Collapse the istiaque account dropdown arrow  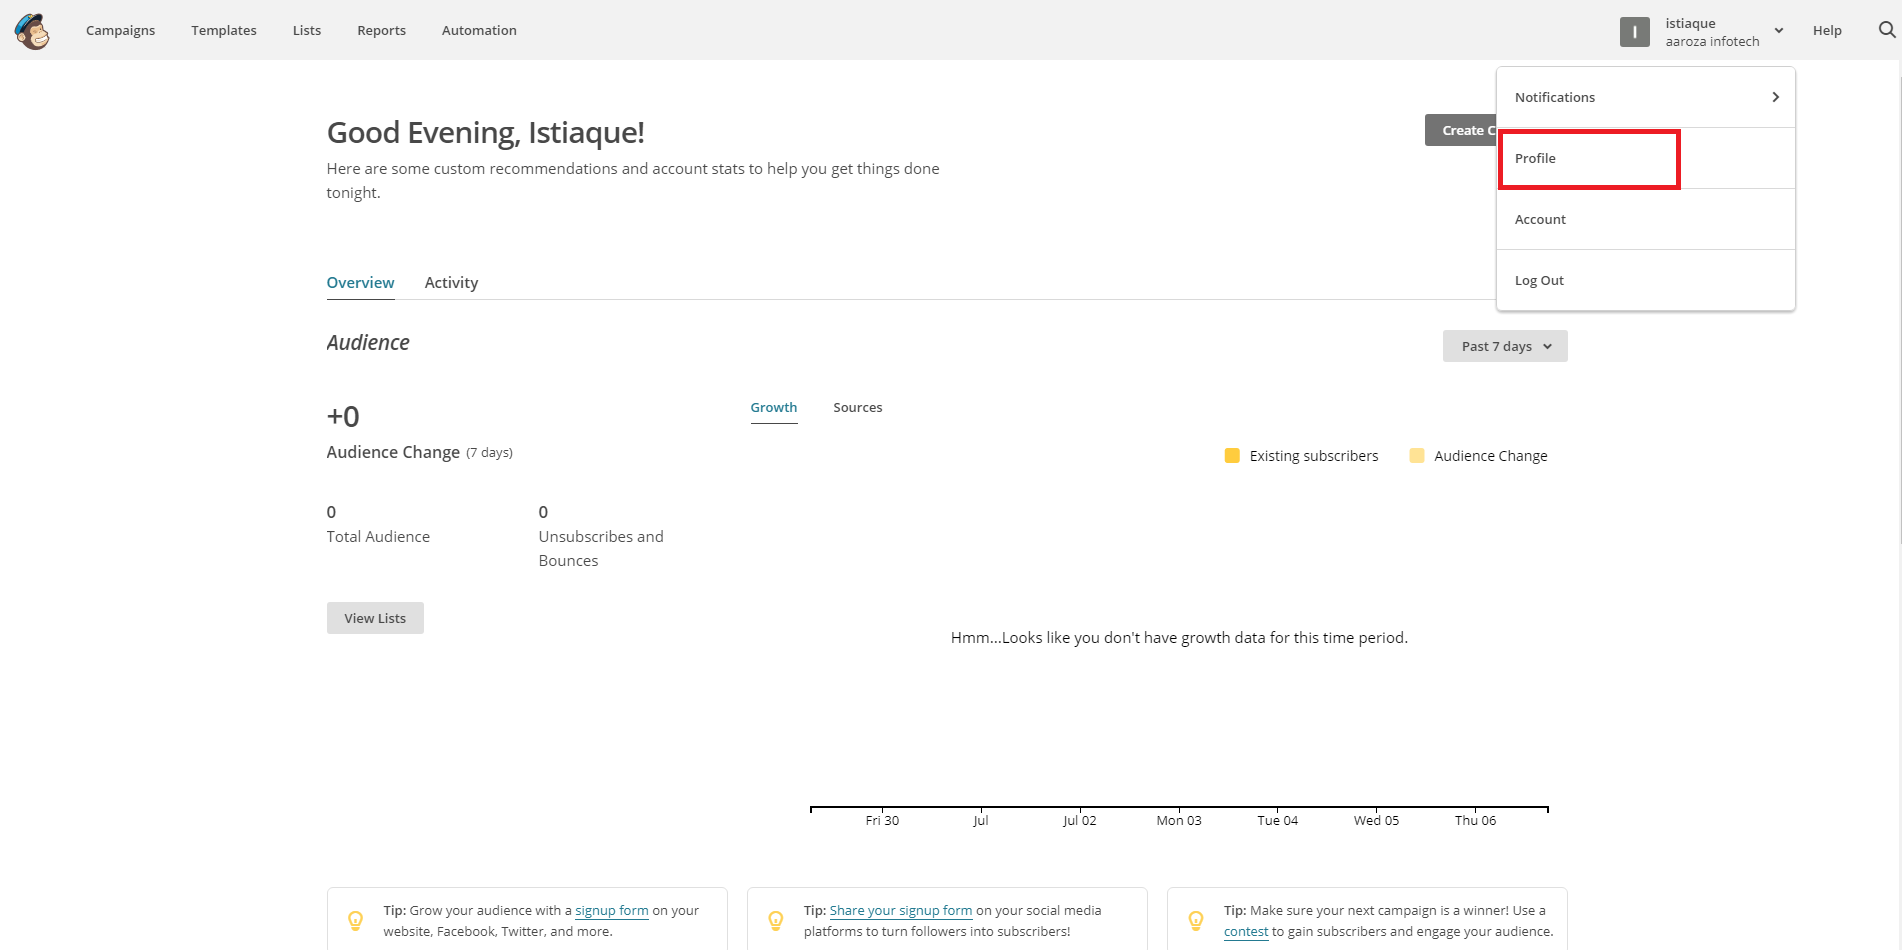click(x=1779, y=31)
